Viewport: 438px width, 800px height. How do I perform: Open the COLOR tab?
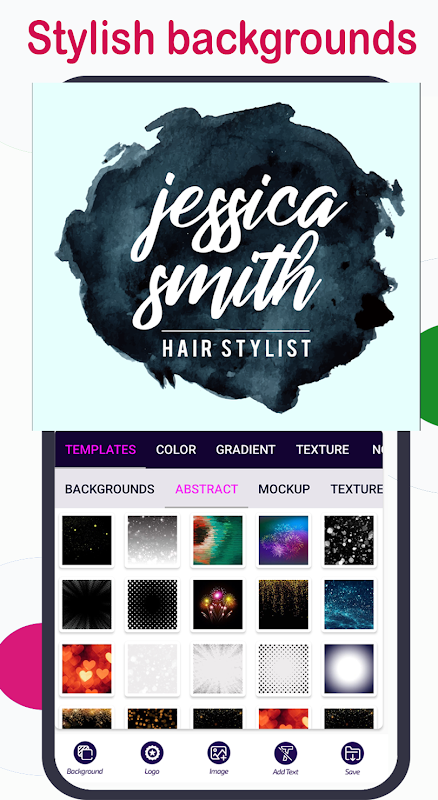176,449
